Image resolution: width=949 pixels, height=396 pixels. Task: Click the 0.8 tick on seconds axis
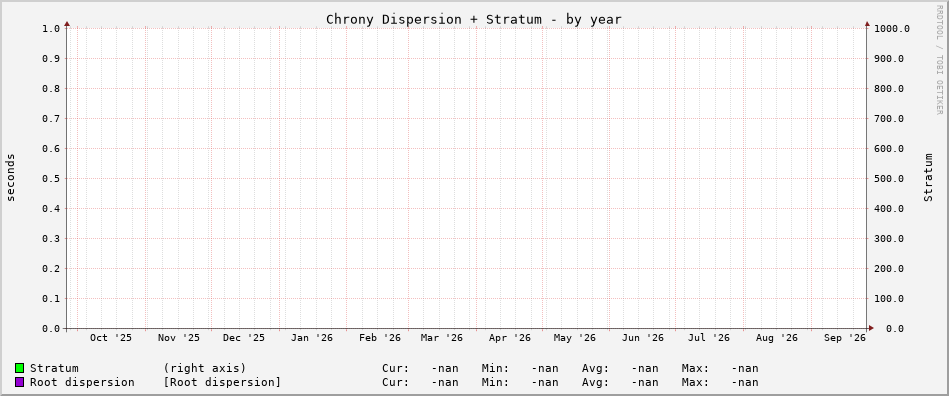51,88
